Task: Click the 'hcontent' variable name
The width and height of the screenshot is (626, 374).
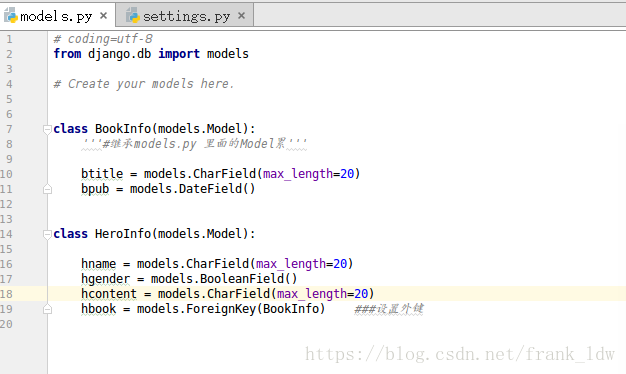Action: (x=109, y=294)
